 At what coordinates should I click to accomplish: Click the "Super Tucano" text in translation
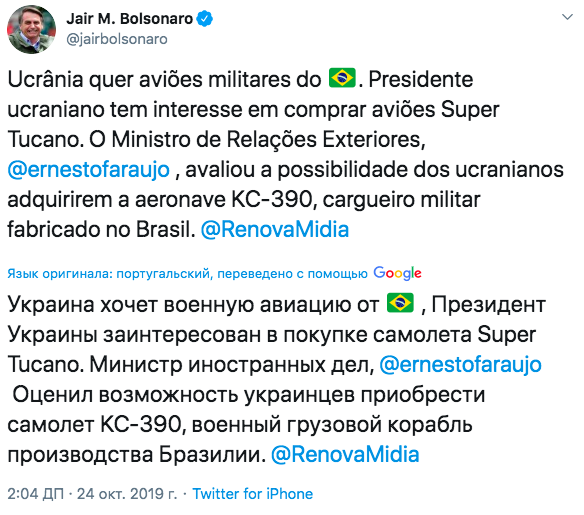click(x=272, y=349)
